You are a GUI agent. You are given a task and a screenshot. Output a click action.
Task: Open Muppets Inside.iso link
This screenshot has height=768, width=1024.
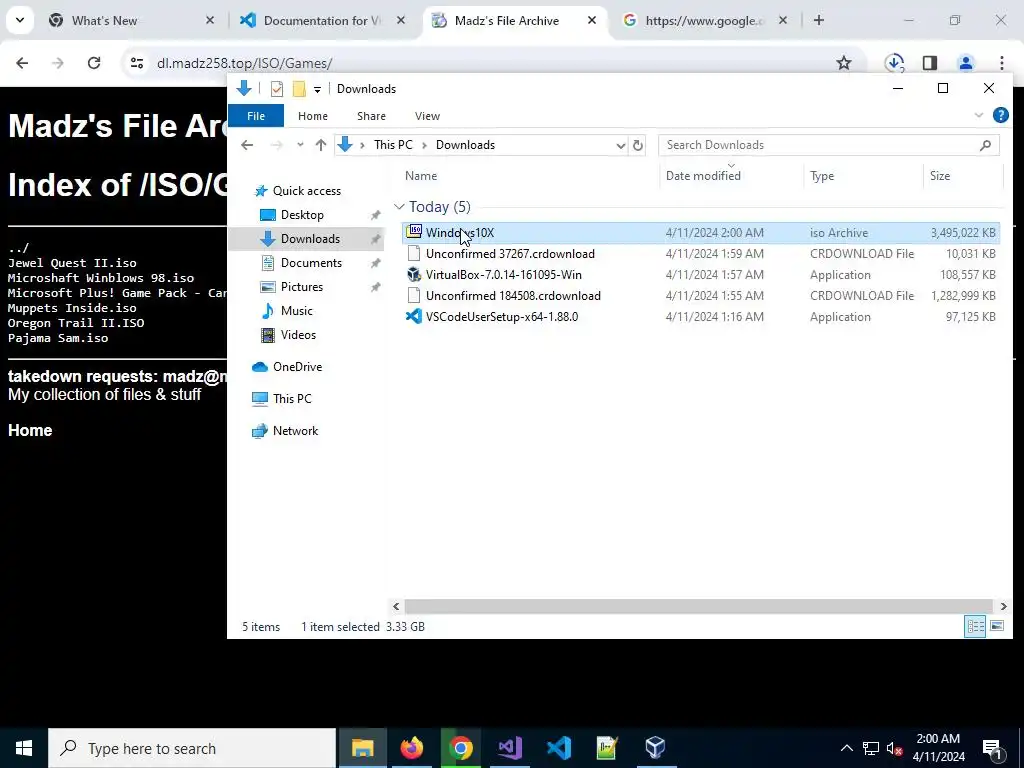[72, 308]
